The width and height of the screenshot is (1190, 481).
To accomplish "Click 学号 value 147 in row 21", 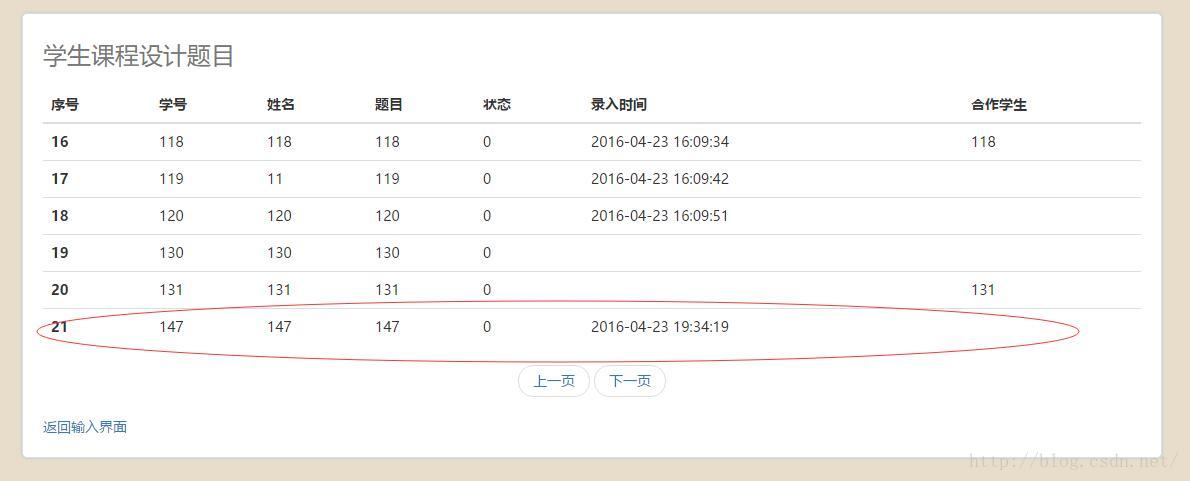I will point(171,327).
